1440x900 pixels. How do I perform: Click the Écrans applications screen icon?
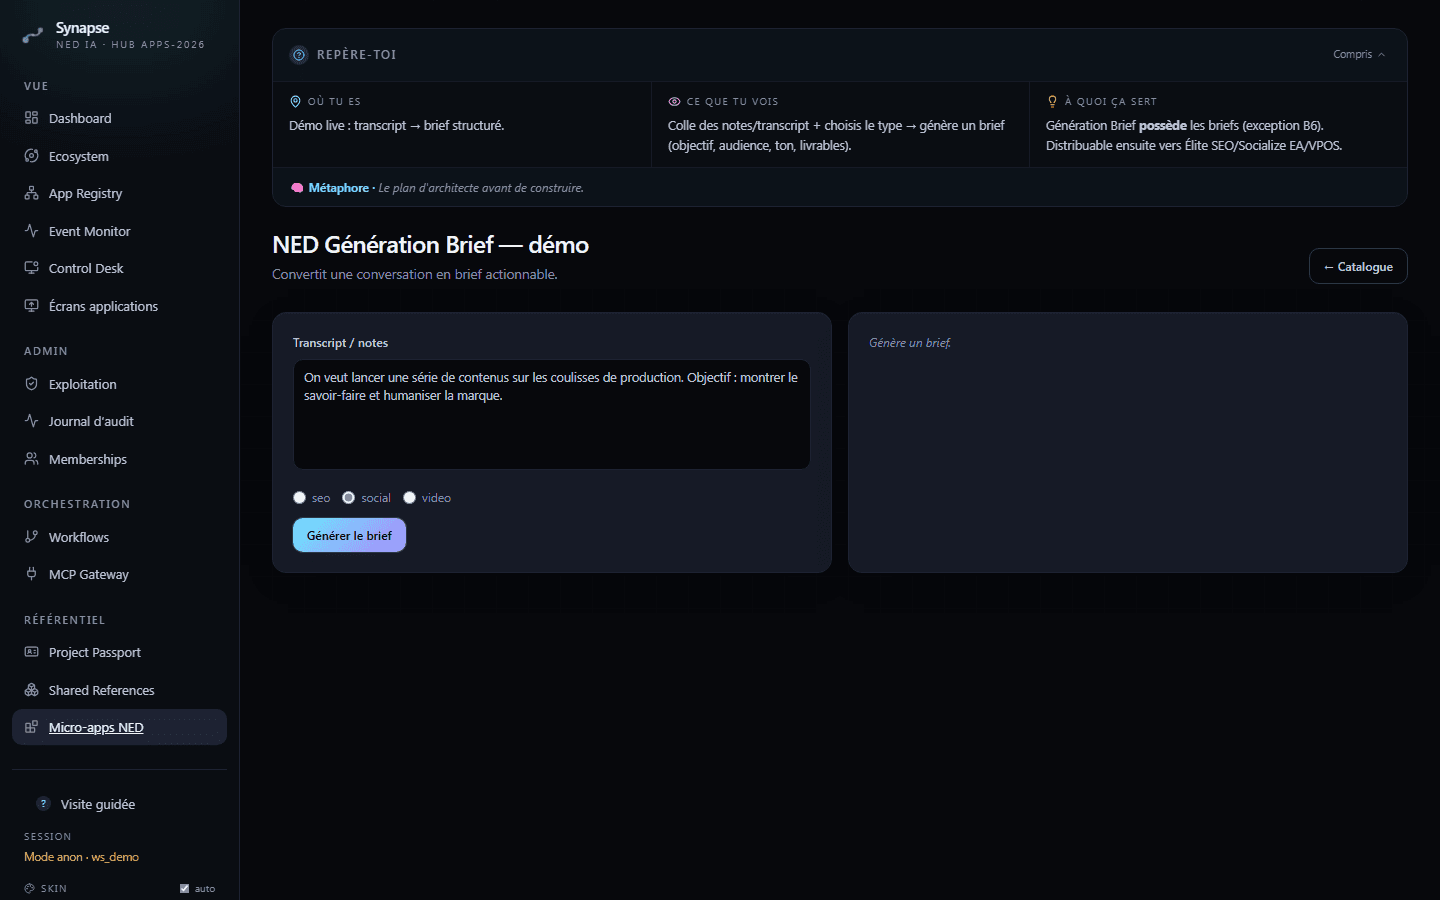(31, 306)
